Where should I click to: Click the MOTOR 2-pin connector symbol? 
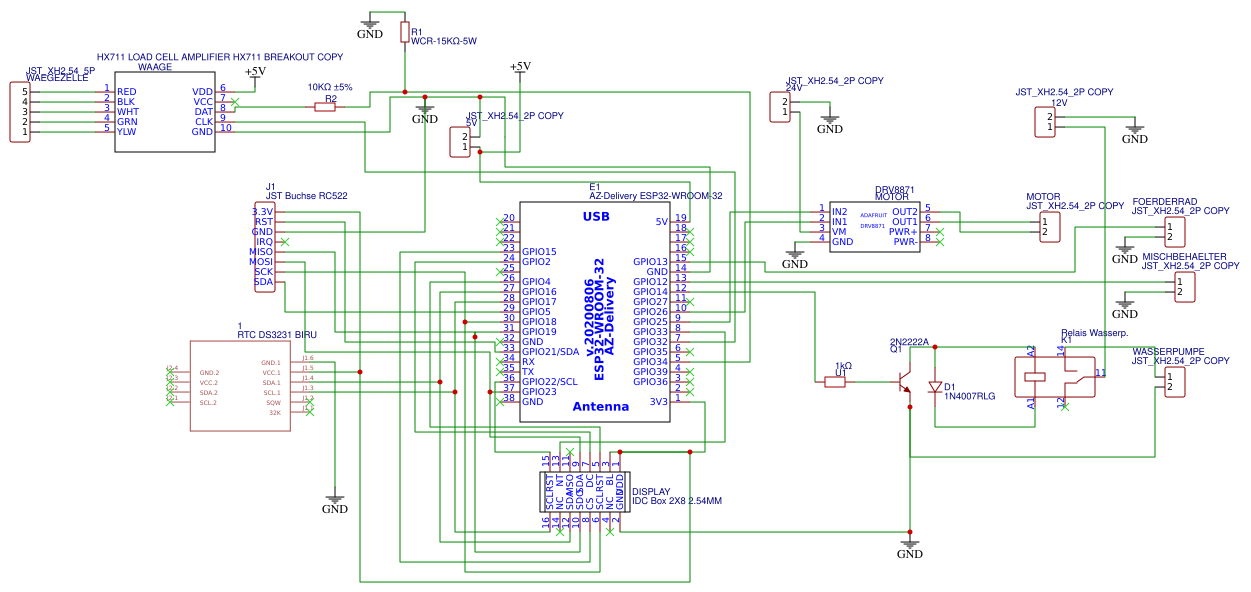click(x=1049, y=227)
